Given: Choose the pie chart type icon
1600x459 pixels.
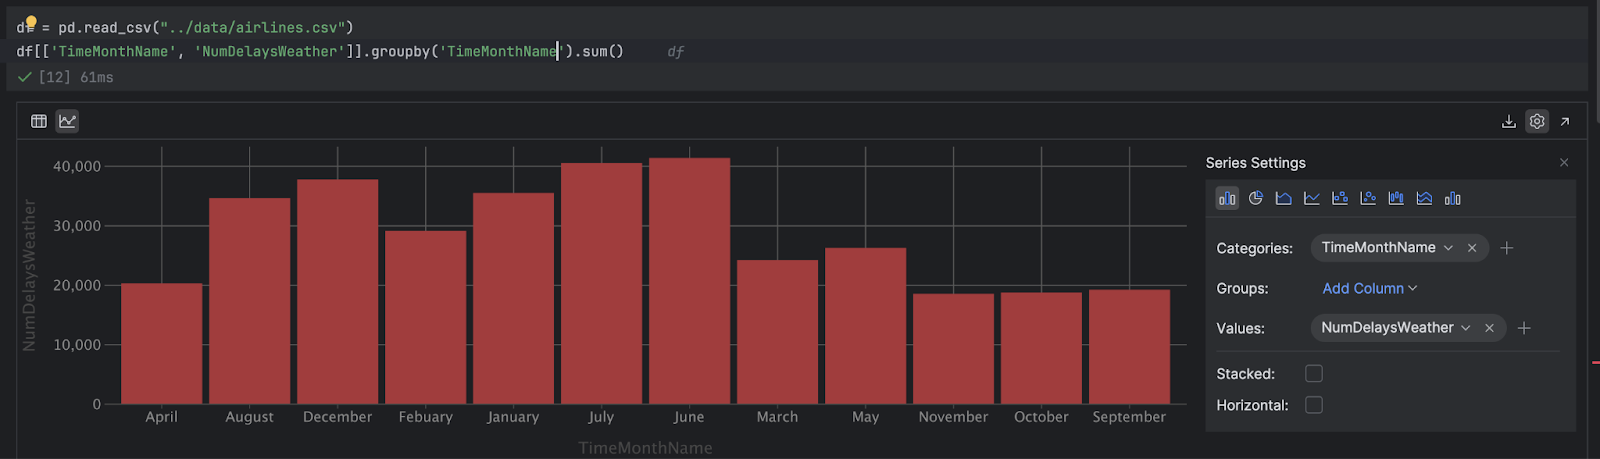Looking at the screenshot, I should pos(1256,198).
